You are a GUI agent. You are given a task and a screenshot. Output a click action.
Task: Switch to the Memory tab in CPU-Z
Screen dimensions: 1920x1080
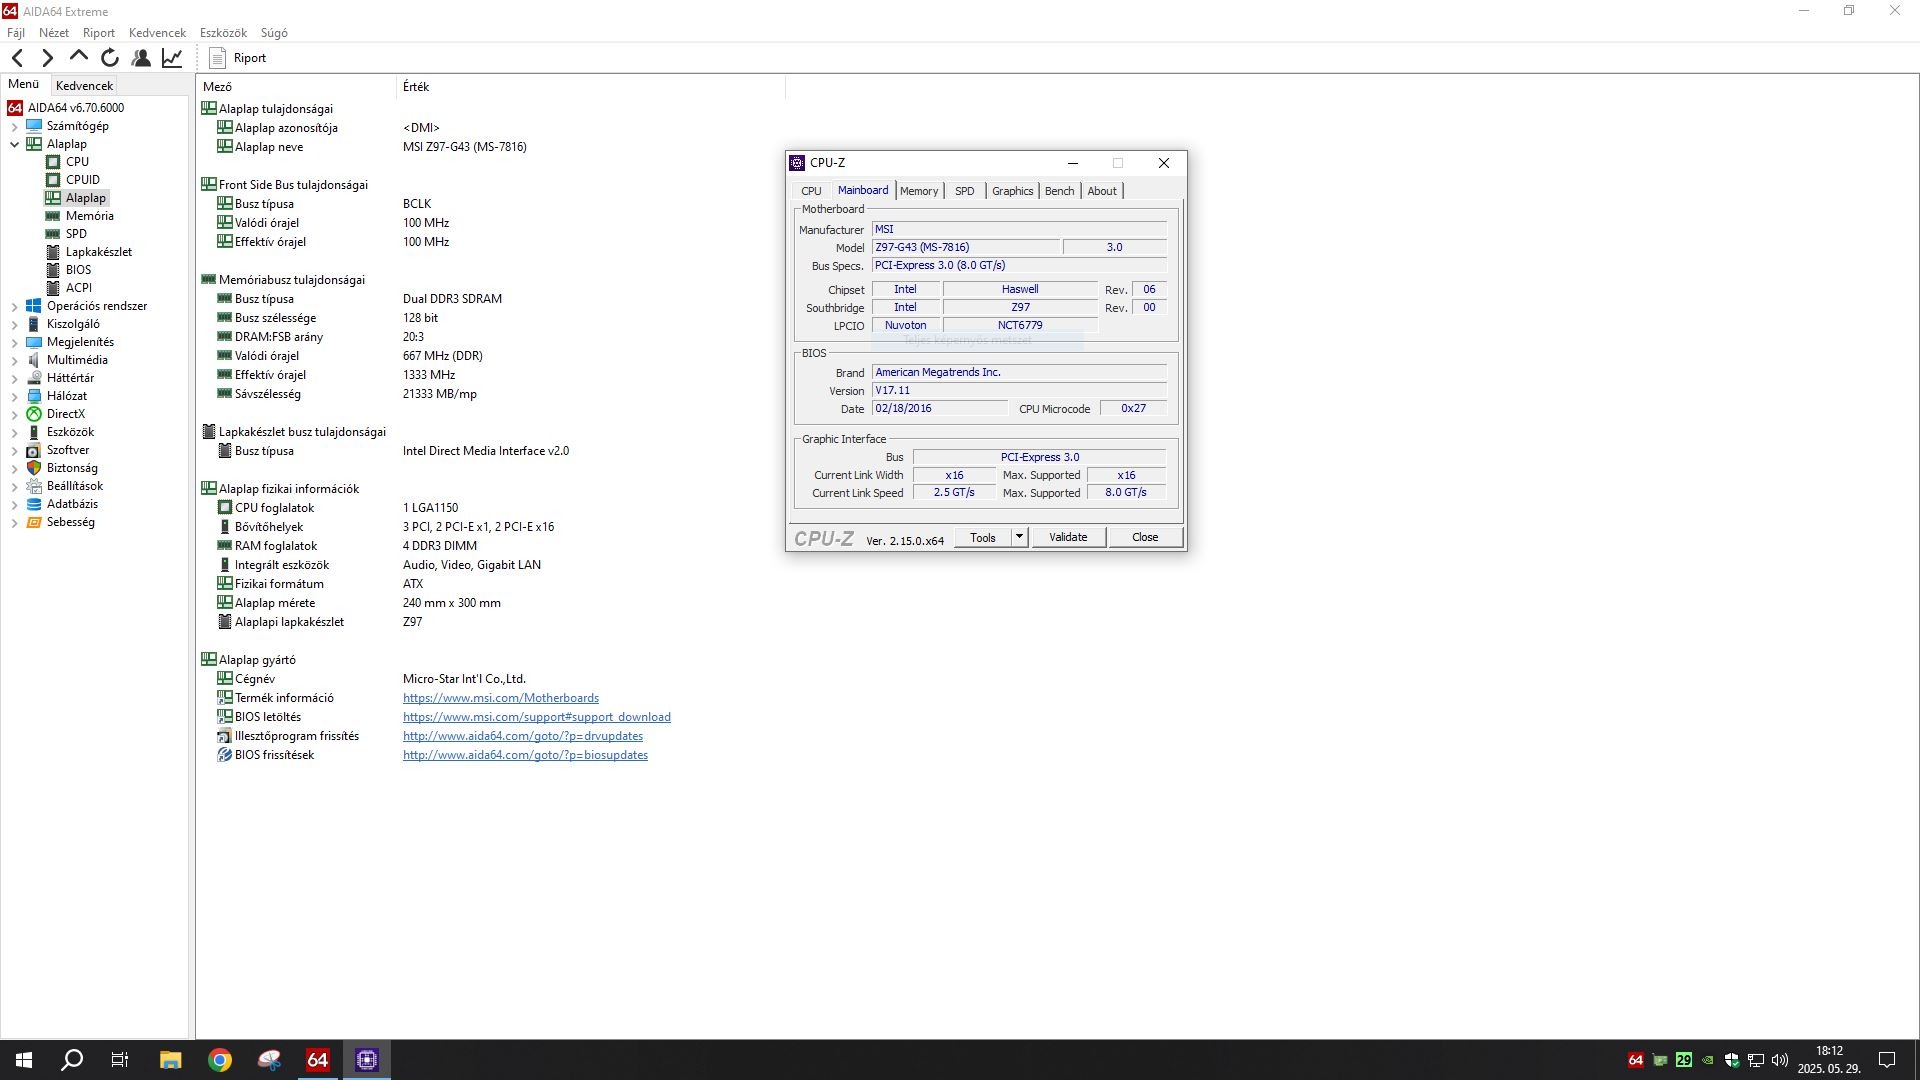(918, 191)
